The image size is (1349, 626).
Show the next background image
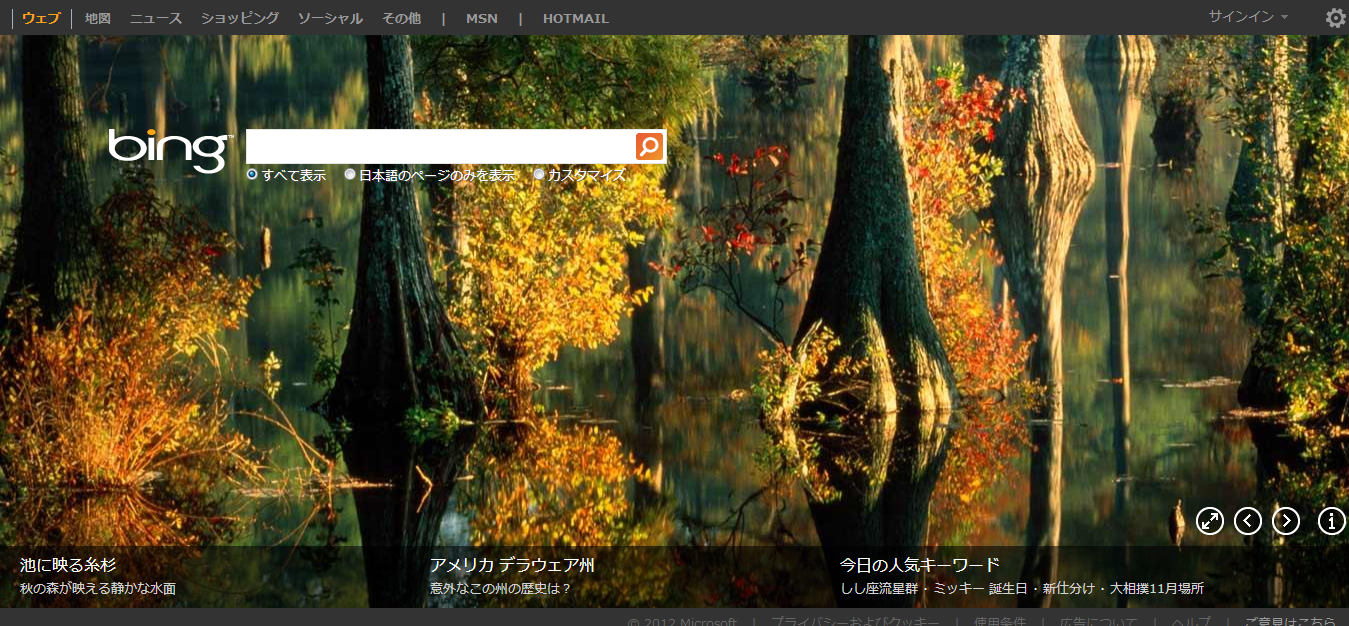[1286, 521]
